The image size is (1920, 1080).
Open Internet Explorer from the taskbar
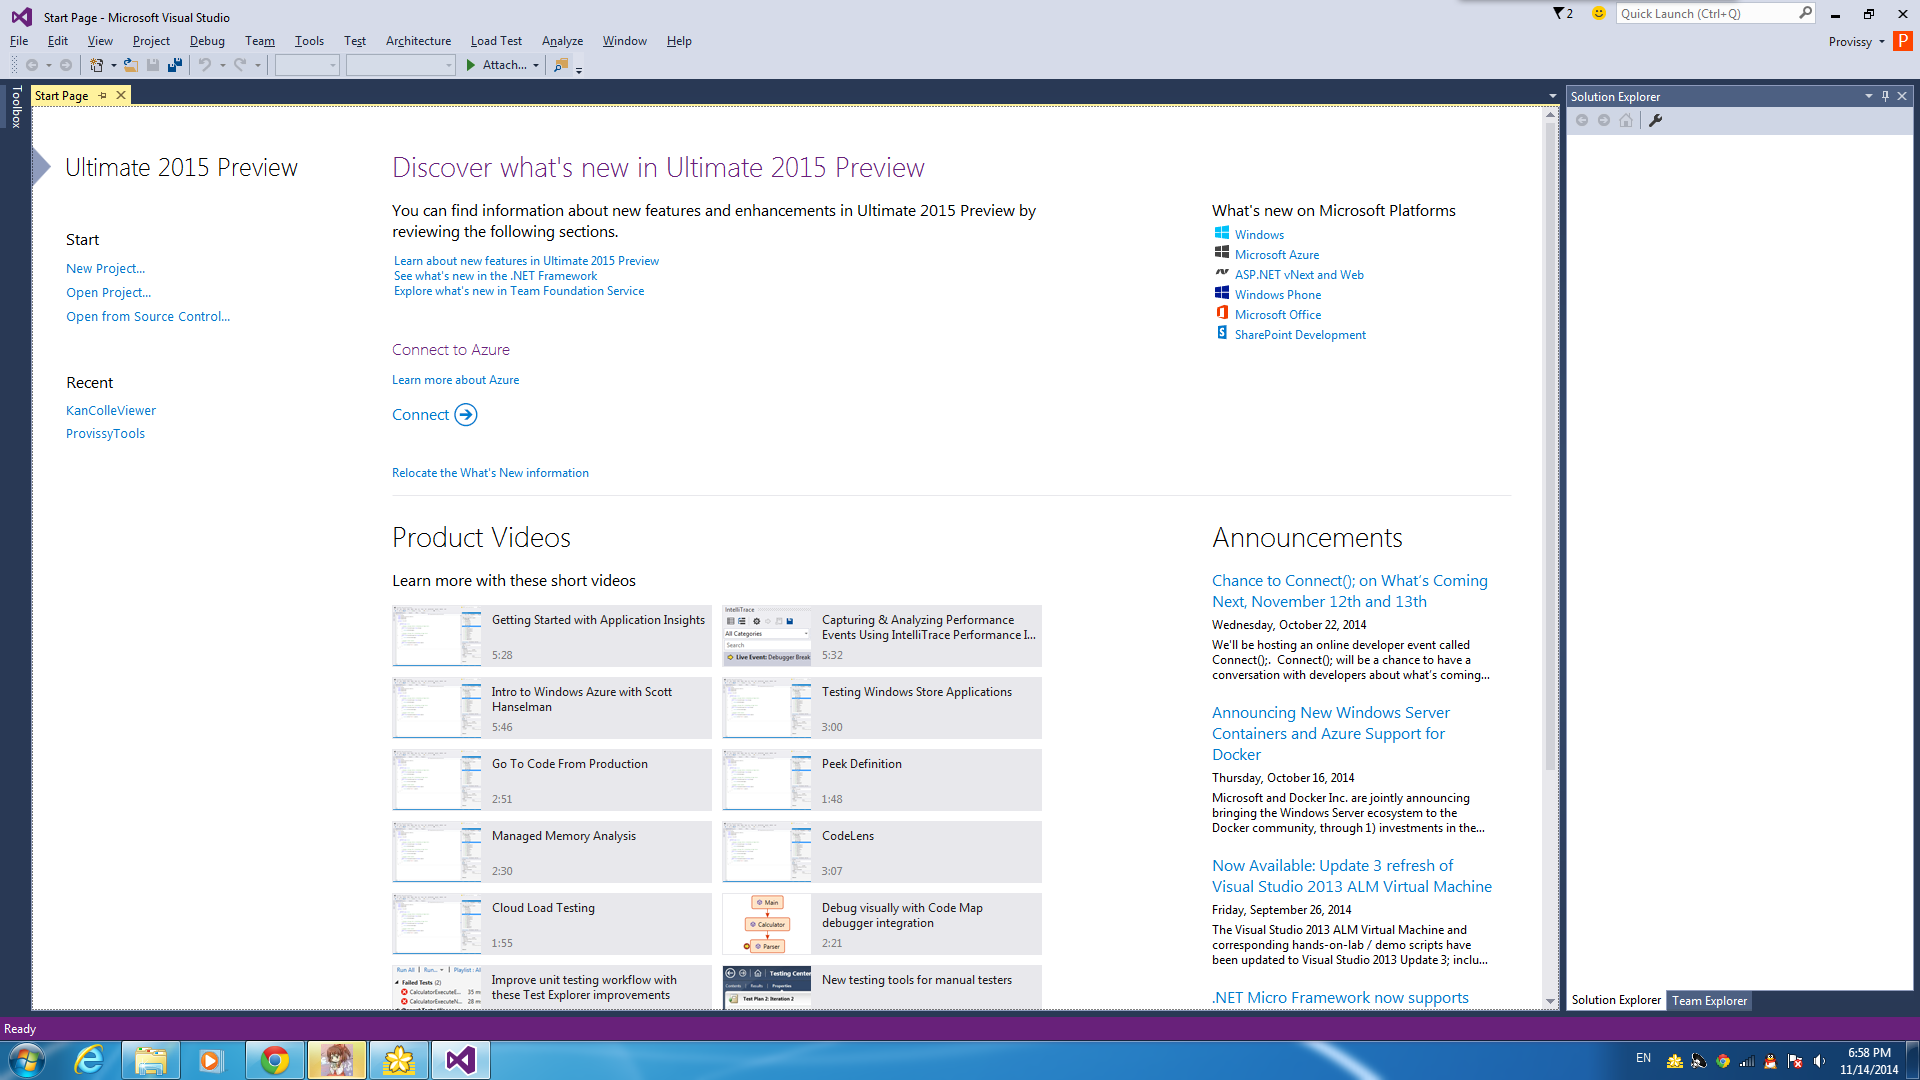[x=89, y=1060]
